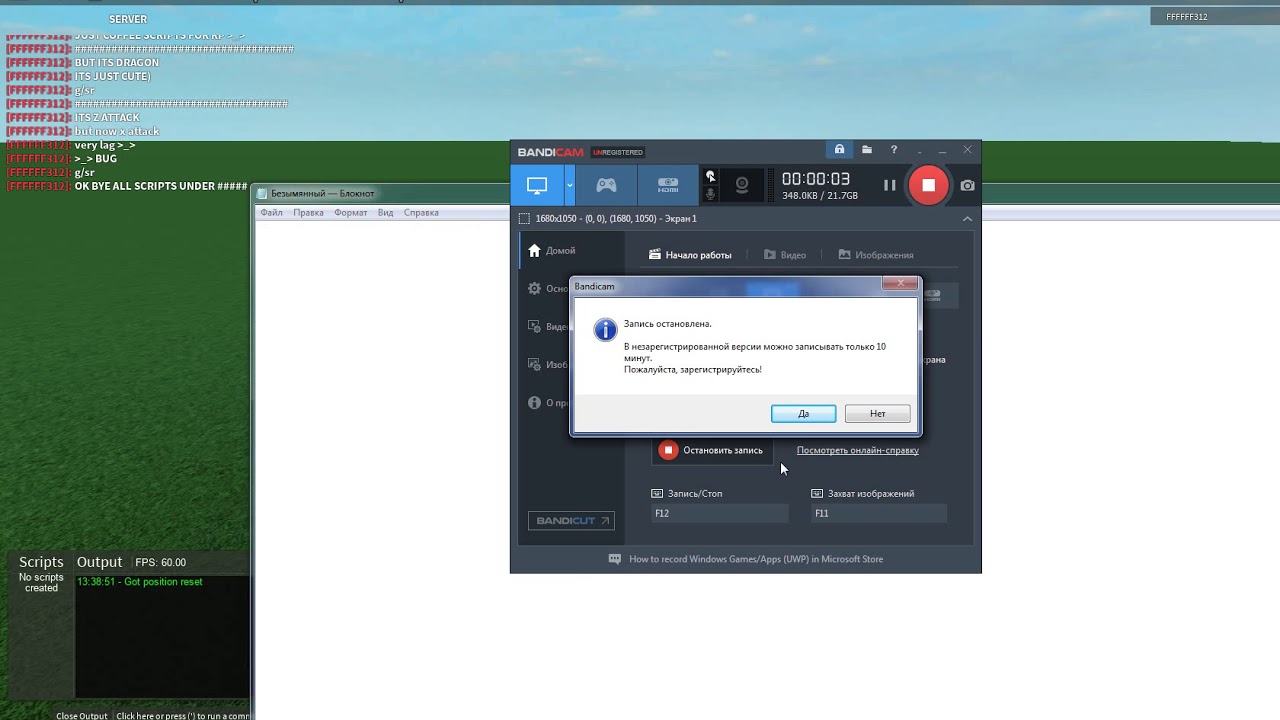Click the command bar 'Click here or press'
The width and height of the screenshot is (1280, 720).
(182, 716)
